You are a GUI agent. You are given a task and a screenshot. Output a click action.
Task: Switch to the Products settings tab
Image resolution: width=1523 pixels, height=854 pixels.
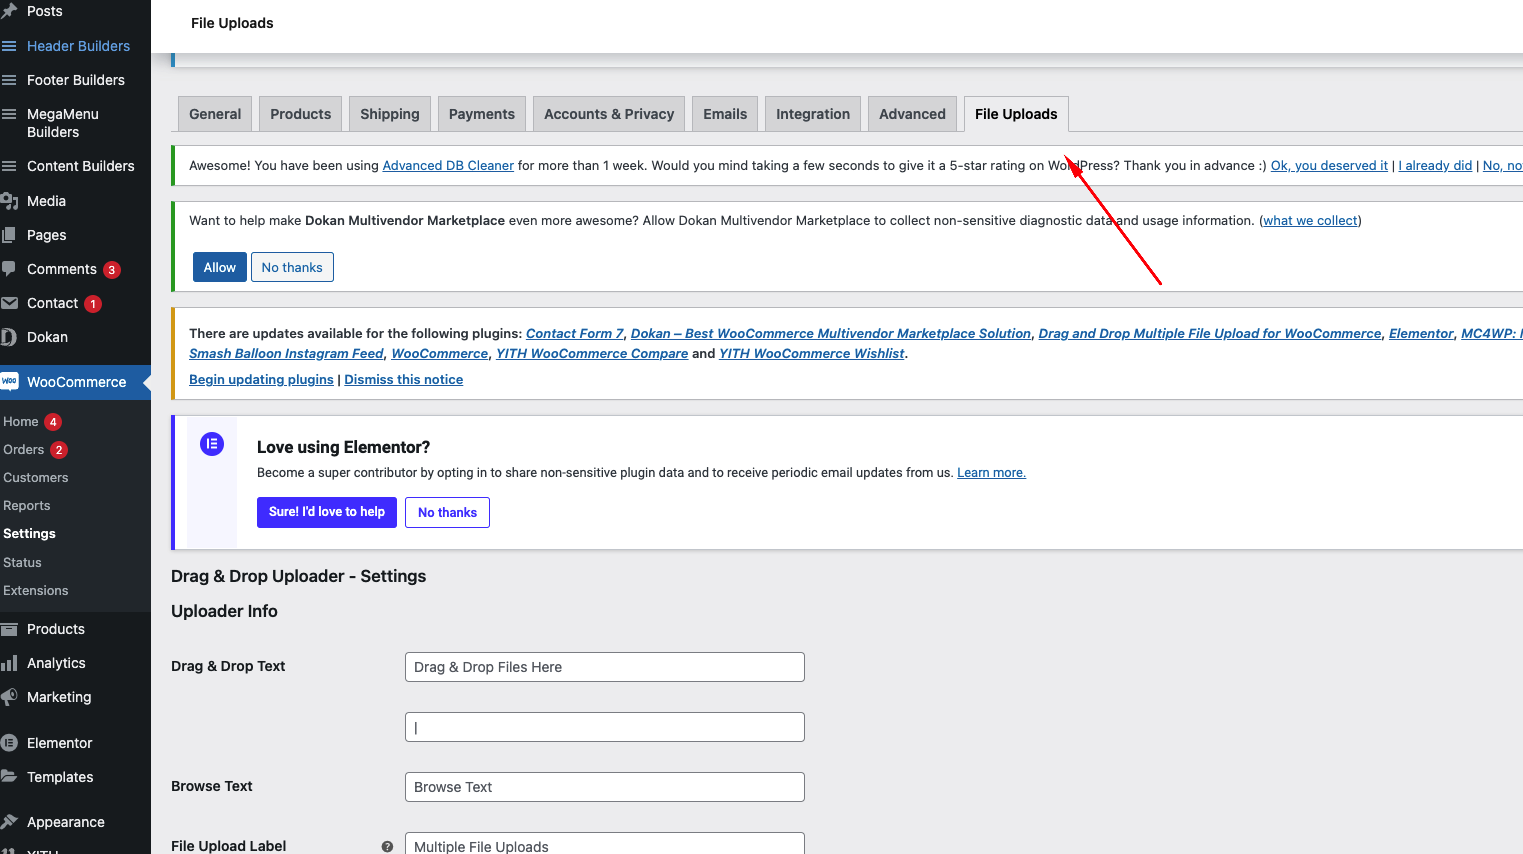[x=300, y=114]
